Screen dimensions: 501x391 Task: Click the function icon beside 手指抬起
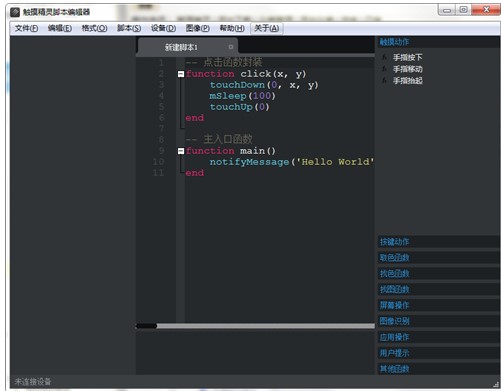(384, 81)
